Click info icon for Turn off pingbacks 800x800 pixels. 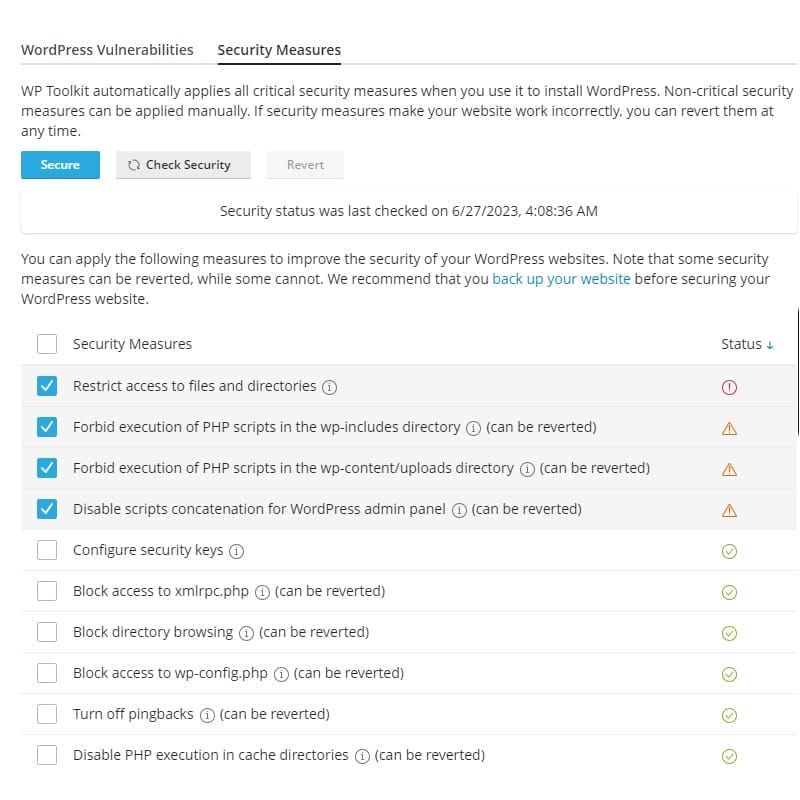point(207,715)
